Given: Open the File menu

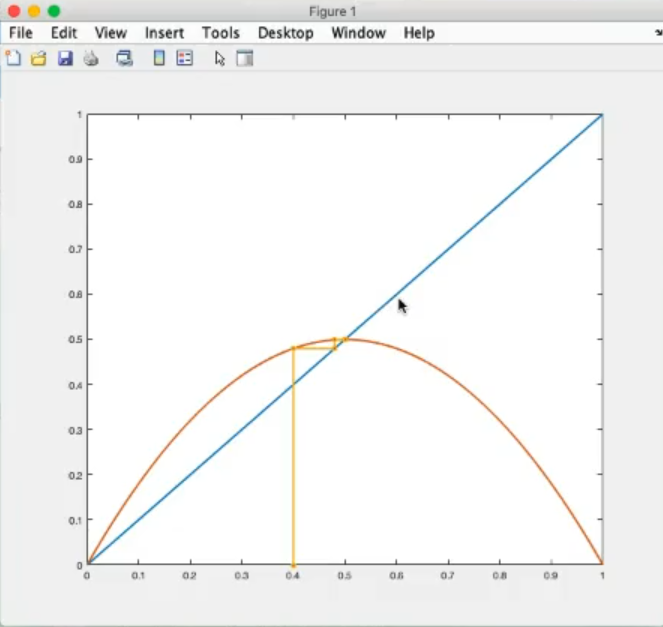Looking at the screenshot, I should coord(21,33).
